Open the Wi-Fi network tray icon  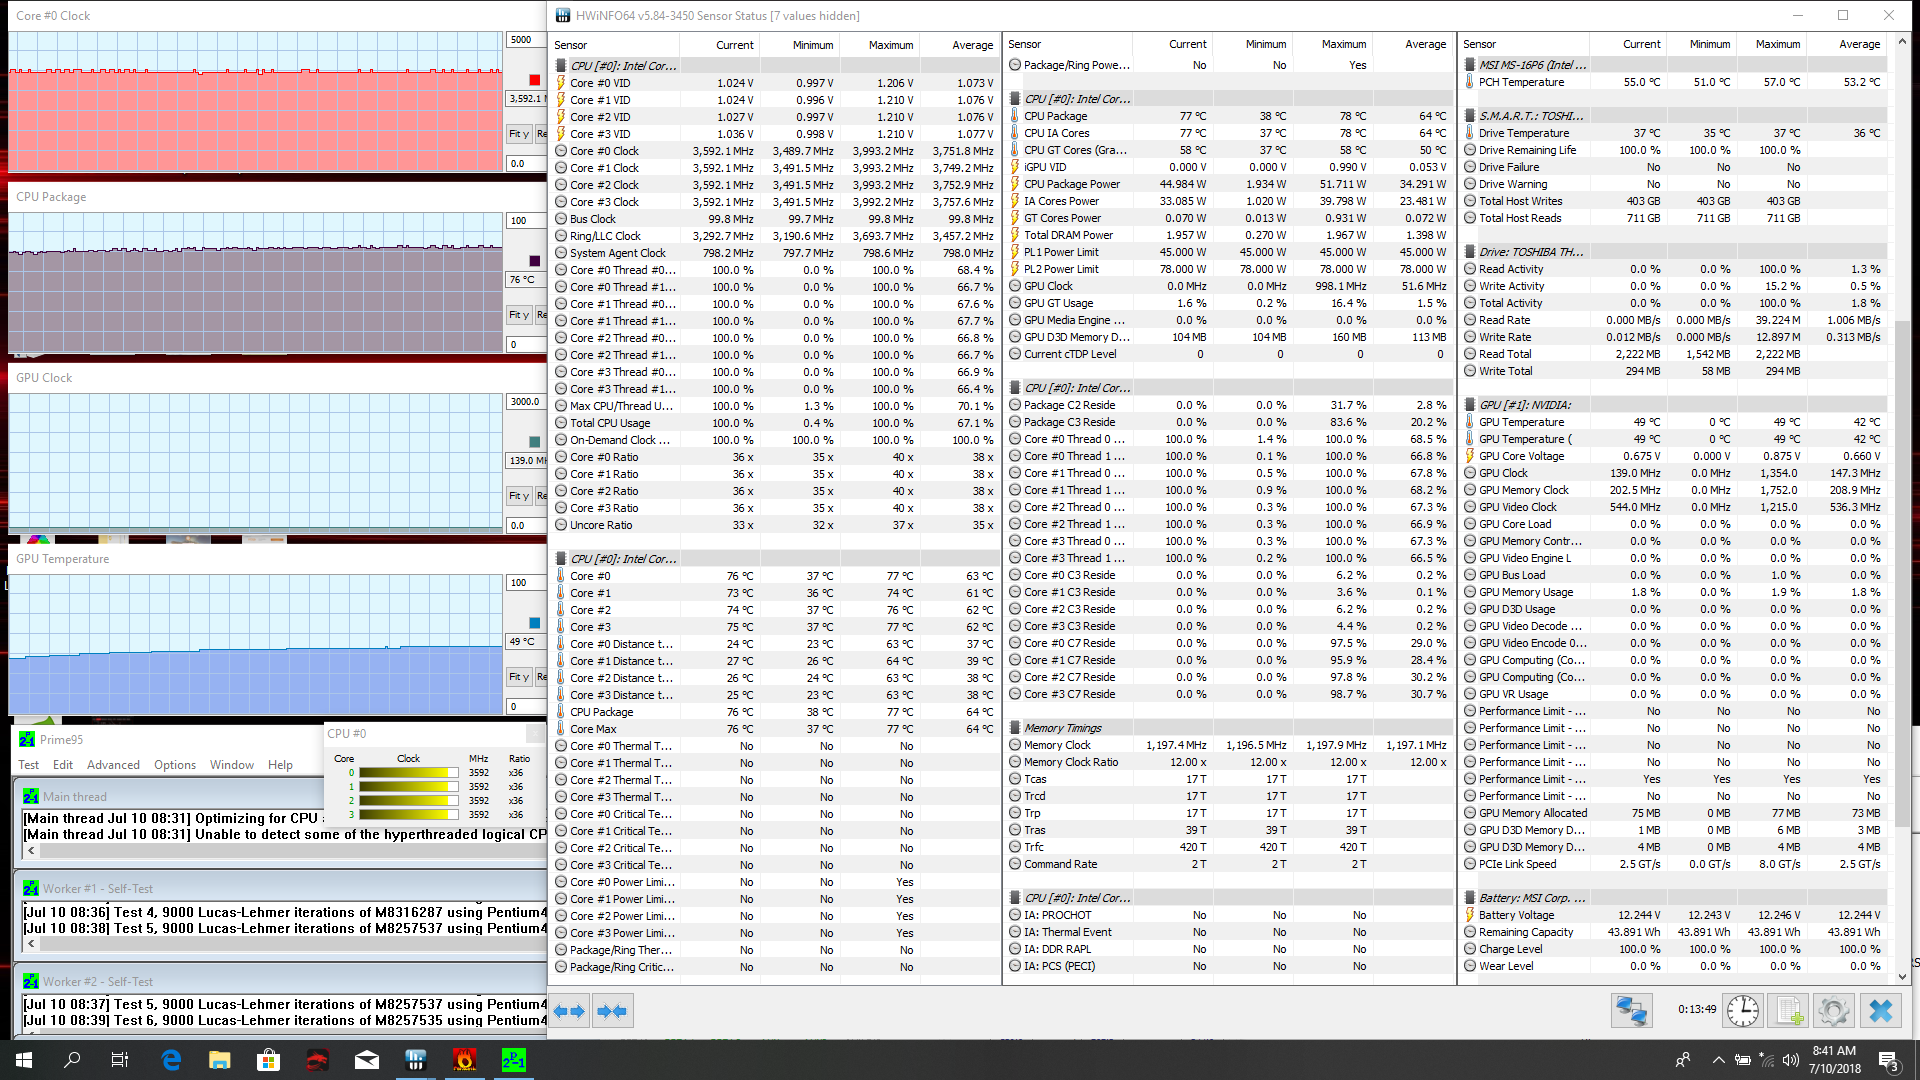(x=1767, y=1060)
